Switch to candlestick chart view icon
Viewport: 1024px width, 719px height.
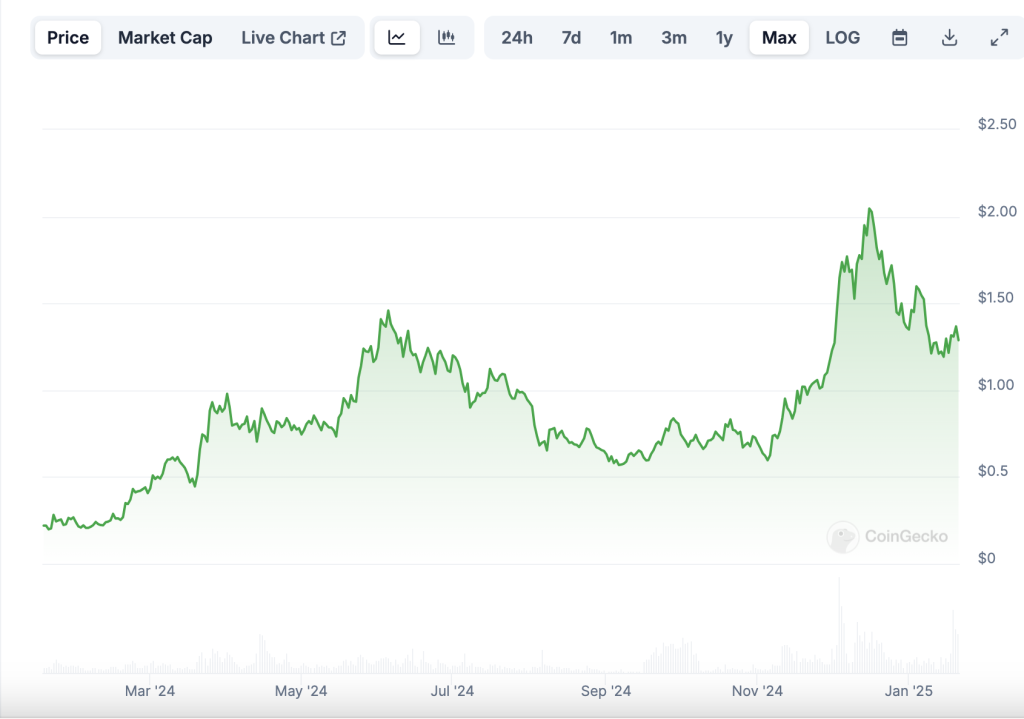click(x=447, y=38)
